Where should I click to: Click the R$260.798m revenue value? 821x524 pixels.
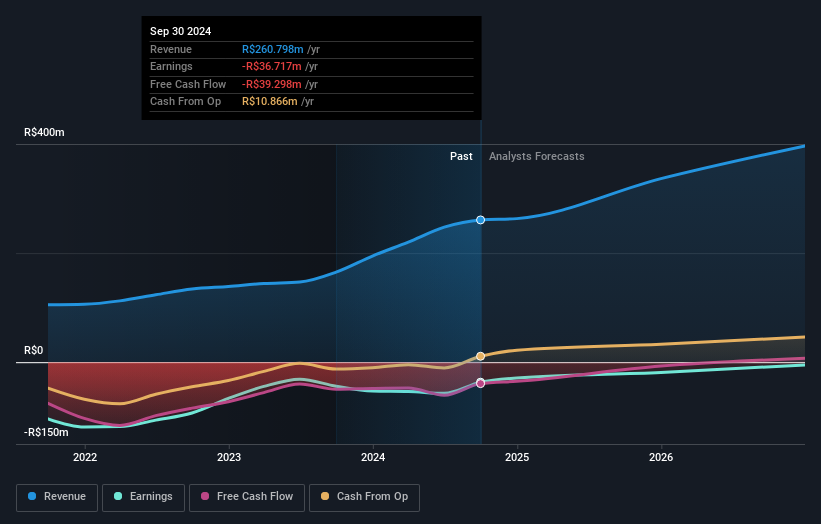pyautogui.click(x=272, y=49)
